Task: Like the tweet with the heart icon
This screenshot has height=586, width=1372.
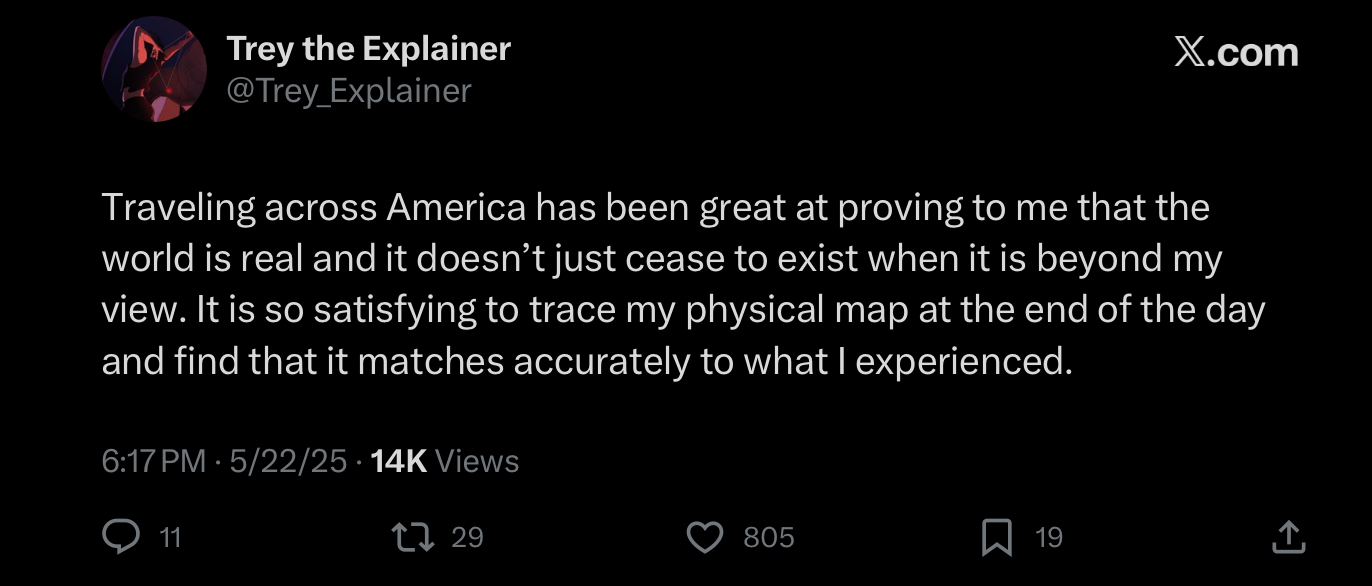Action: [x=705, y=538]
